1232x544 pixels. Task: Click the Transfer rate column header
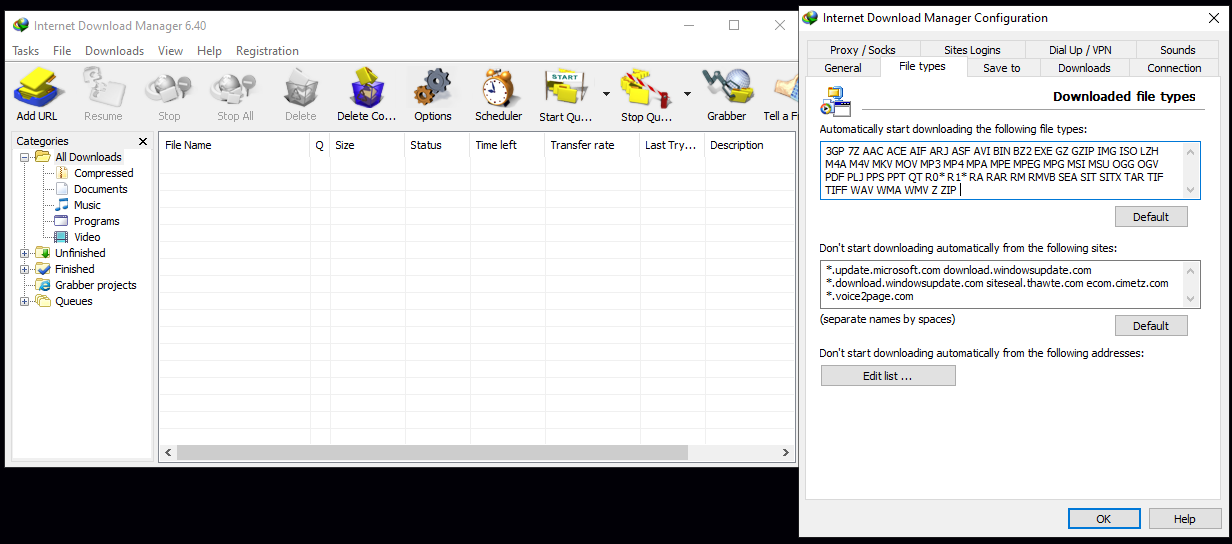592,145
